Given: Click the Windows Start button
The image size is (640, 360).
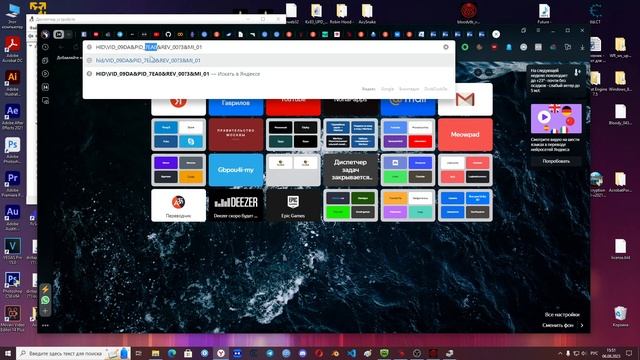Looking at the screenshot, I should [x=7, y=353].
